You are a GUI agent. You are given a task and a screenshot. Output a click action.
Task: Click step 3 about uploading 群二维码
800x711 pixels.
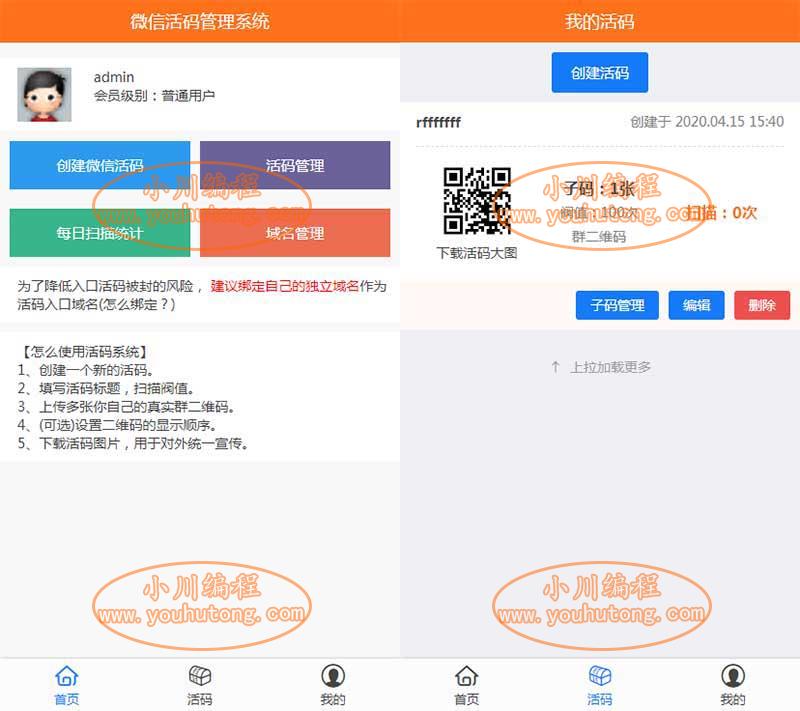pyautogui.click(x=127, y=407)
